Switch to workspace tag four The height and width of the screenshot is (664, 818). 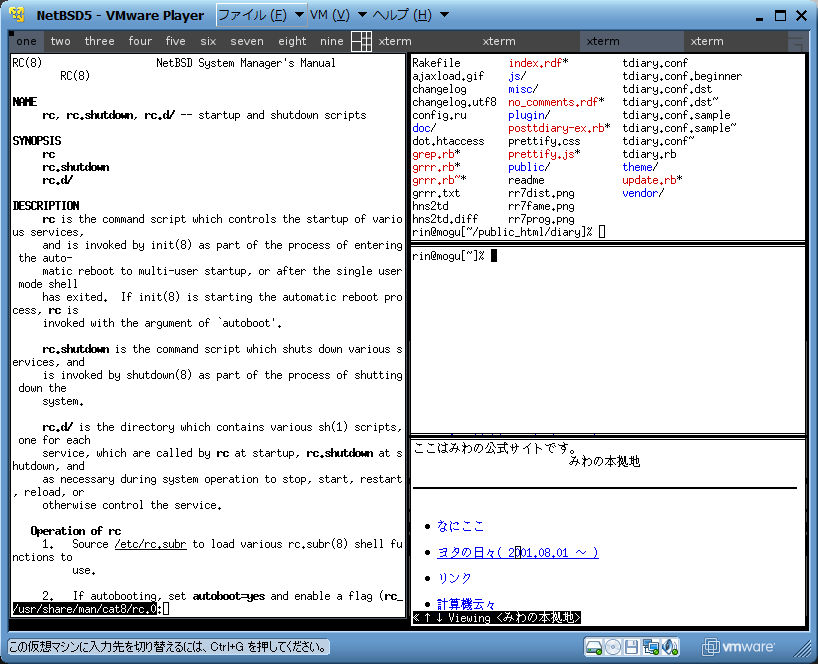click(x=140, y=41)
